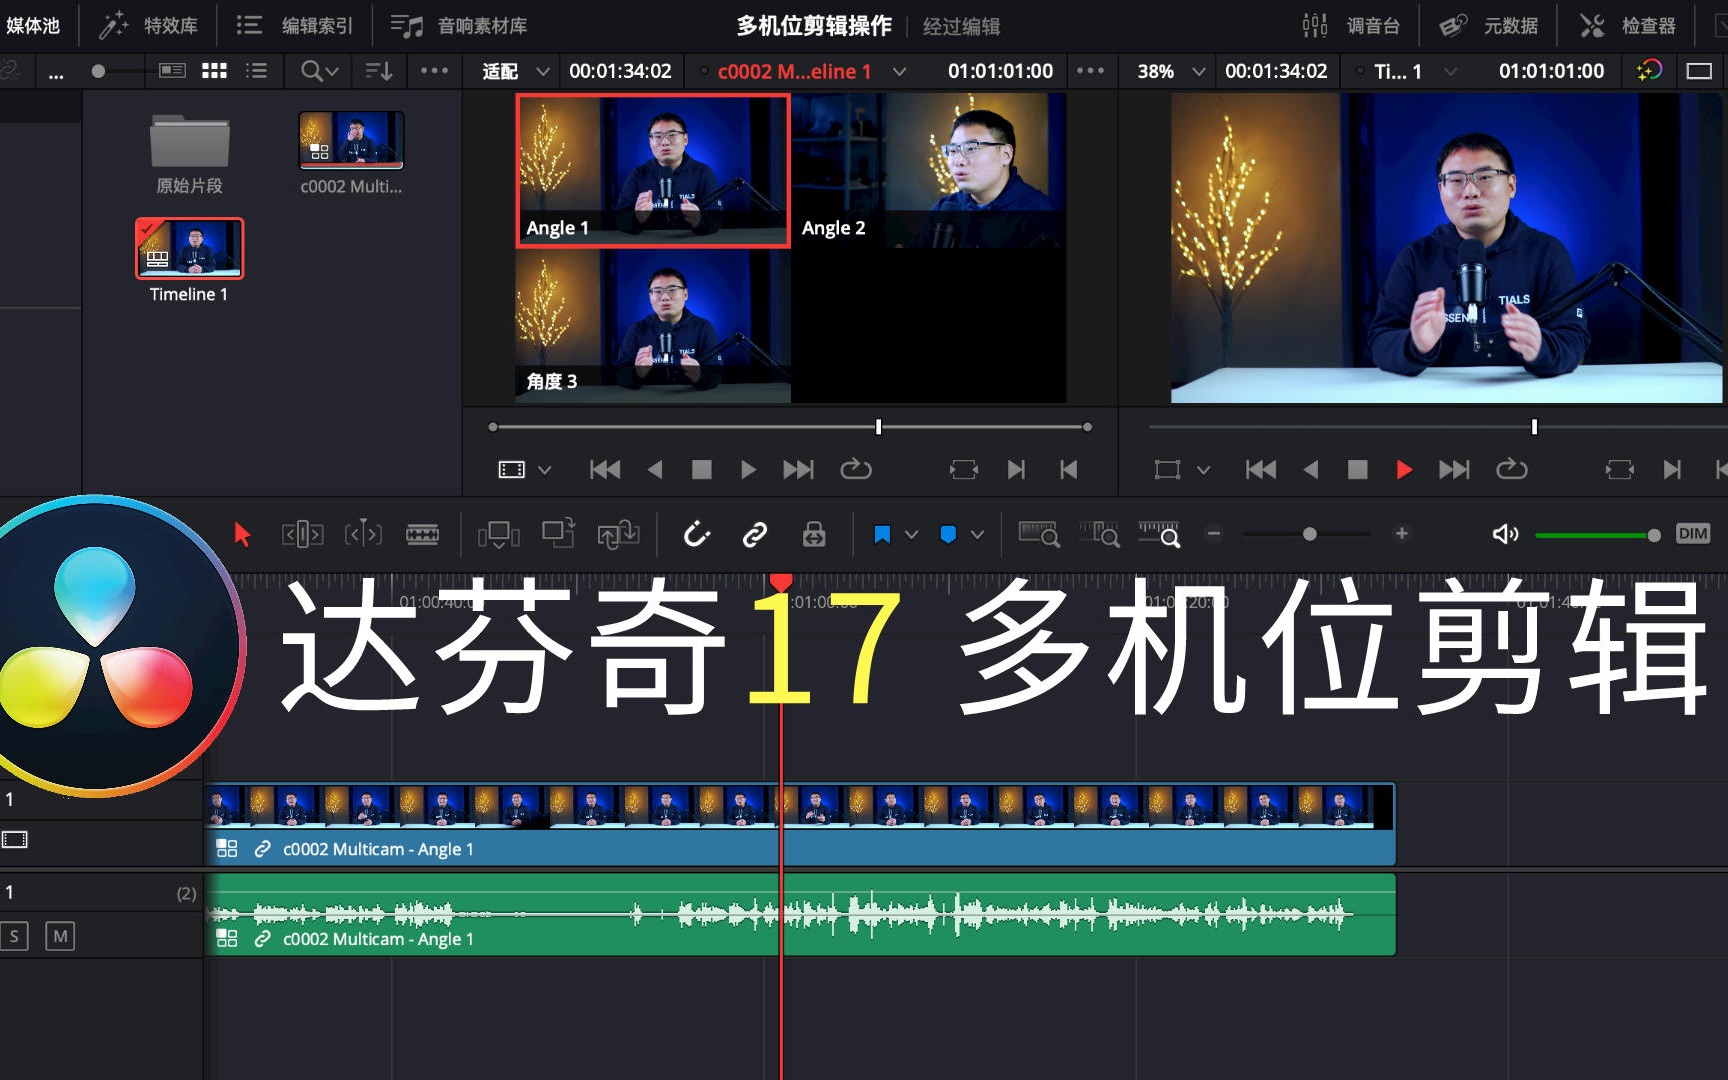Go to last frame in source viewer
This screenshot has height=1080, width=1728.
click(798, 470)
